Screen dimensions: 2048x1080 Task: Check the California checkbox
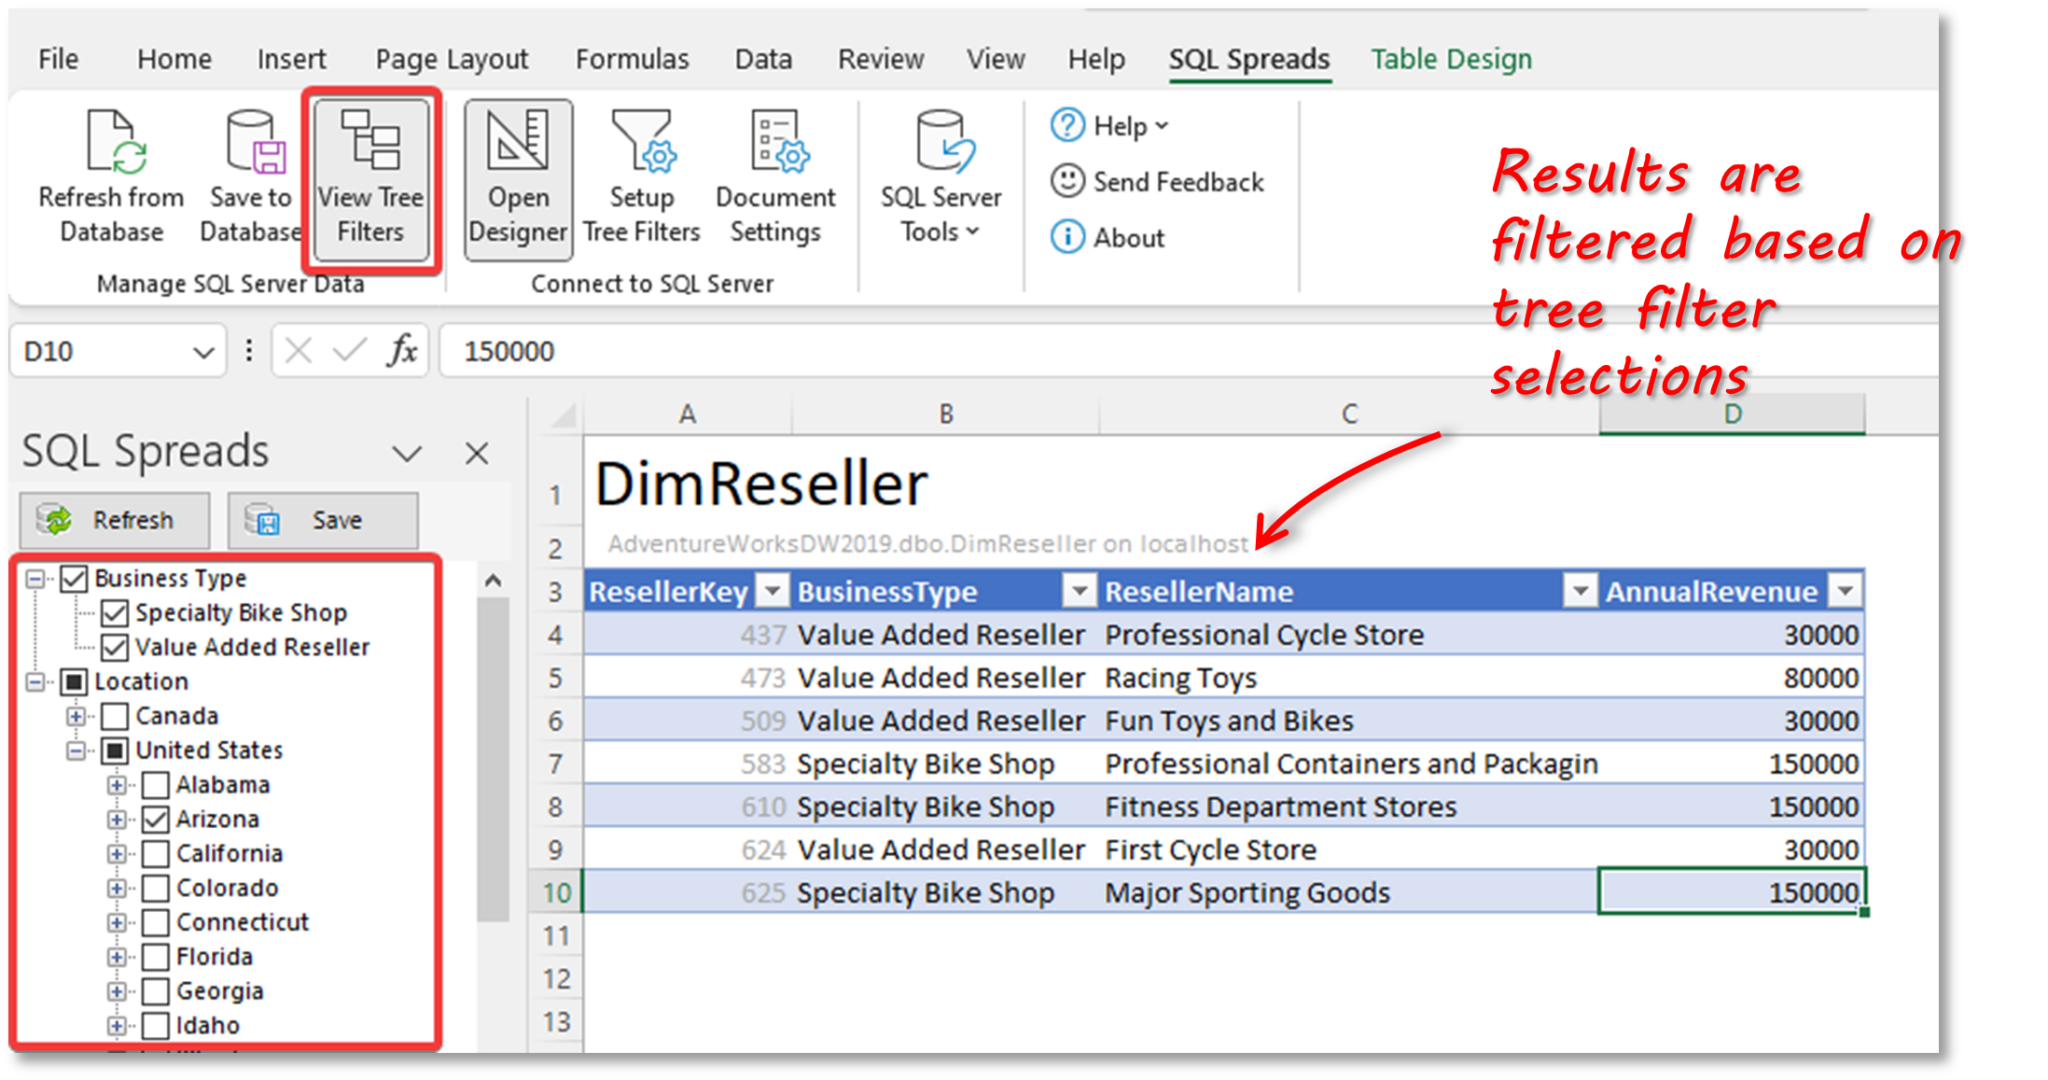[156, 854]
